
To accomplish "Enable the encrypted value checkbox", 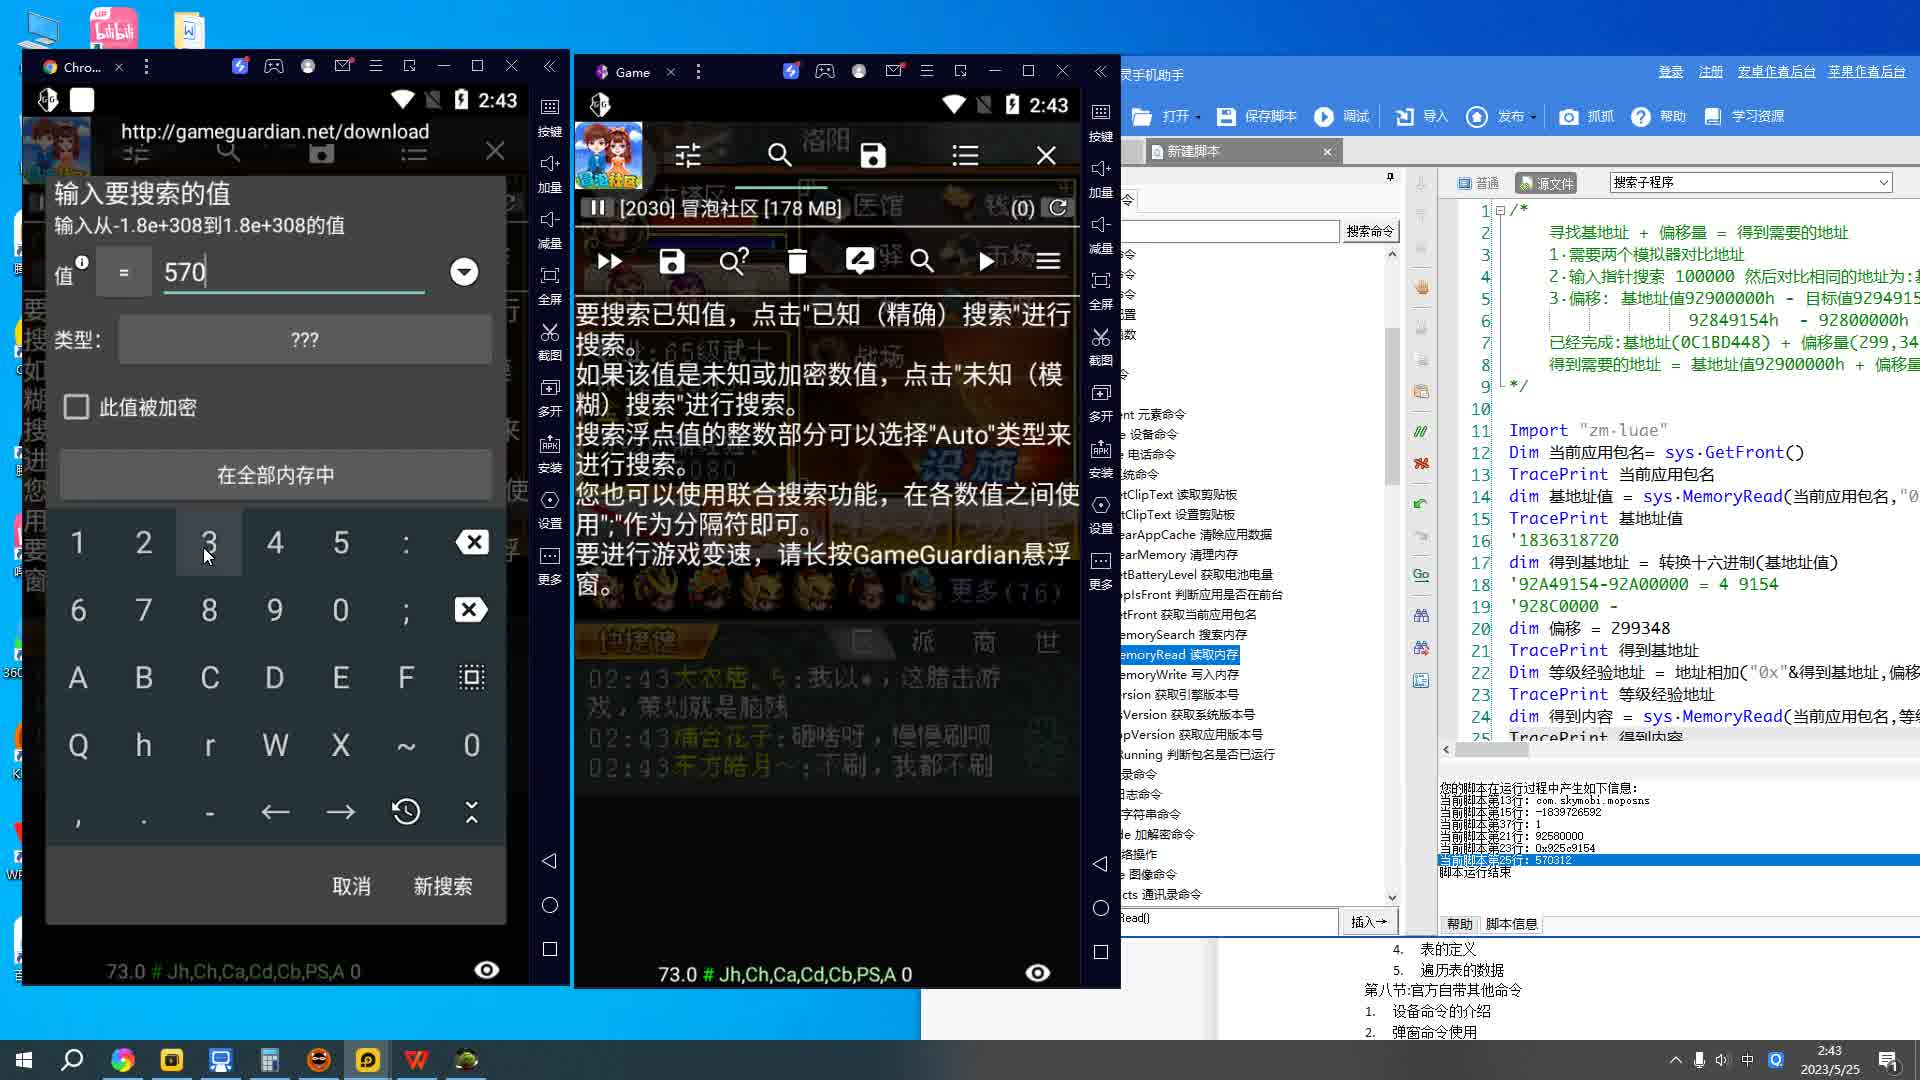I will [74, 406].
